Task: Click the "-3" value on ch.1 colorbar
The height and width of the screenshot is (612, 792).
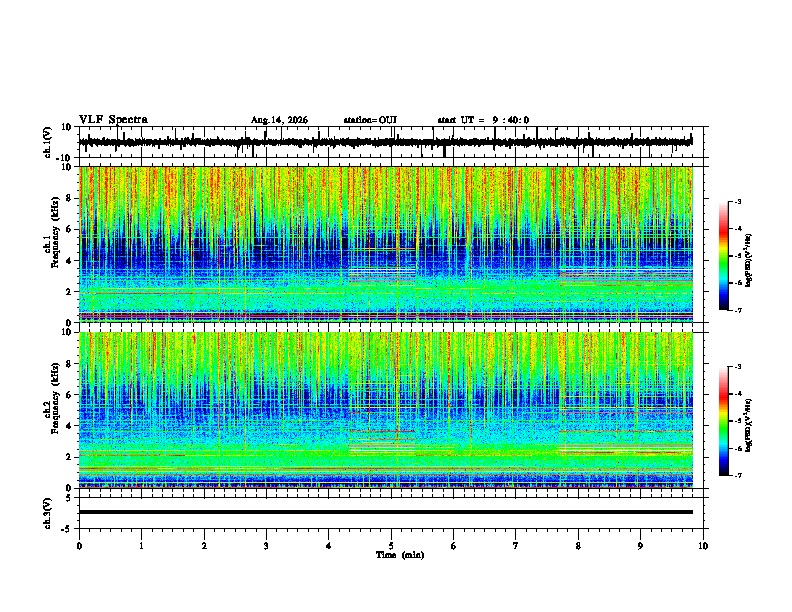Action: pos(738,201)
